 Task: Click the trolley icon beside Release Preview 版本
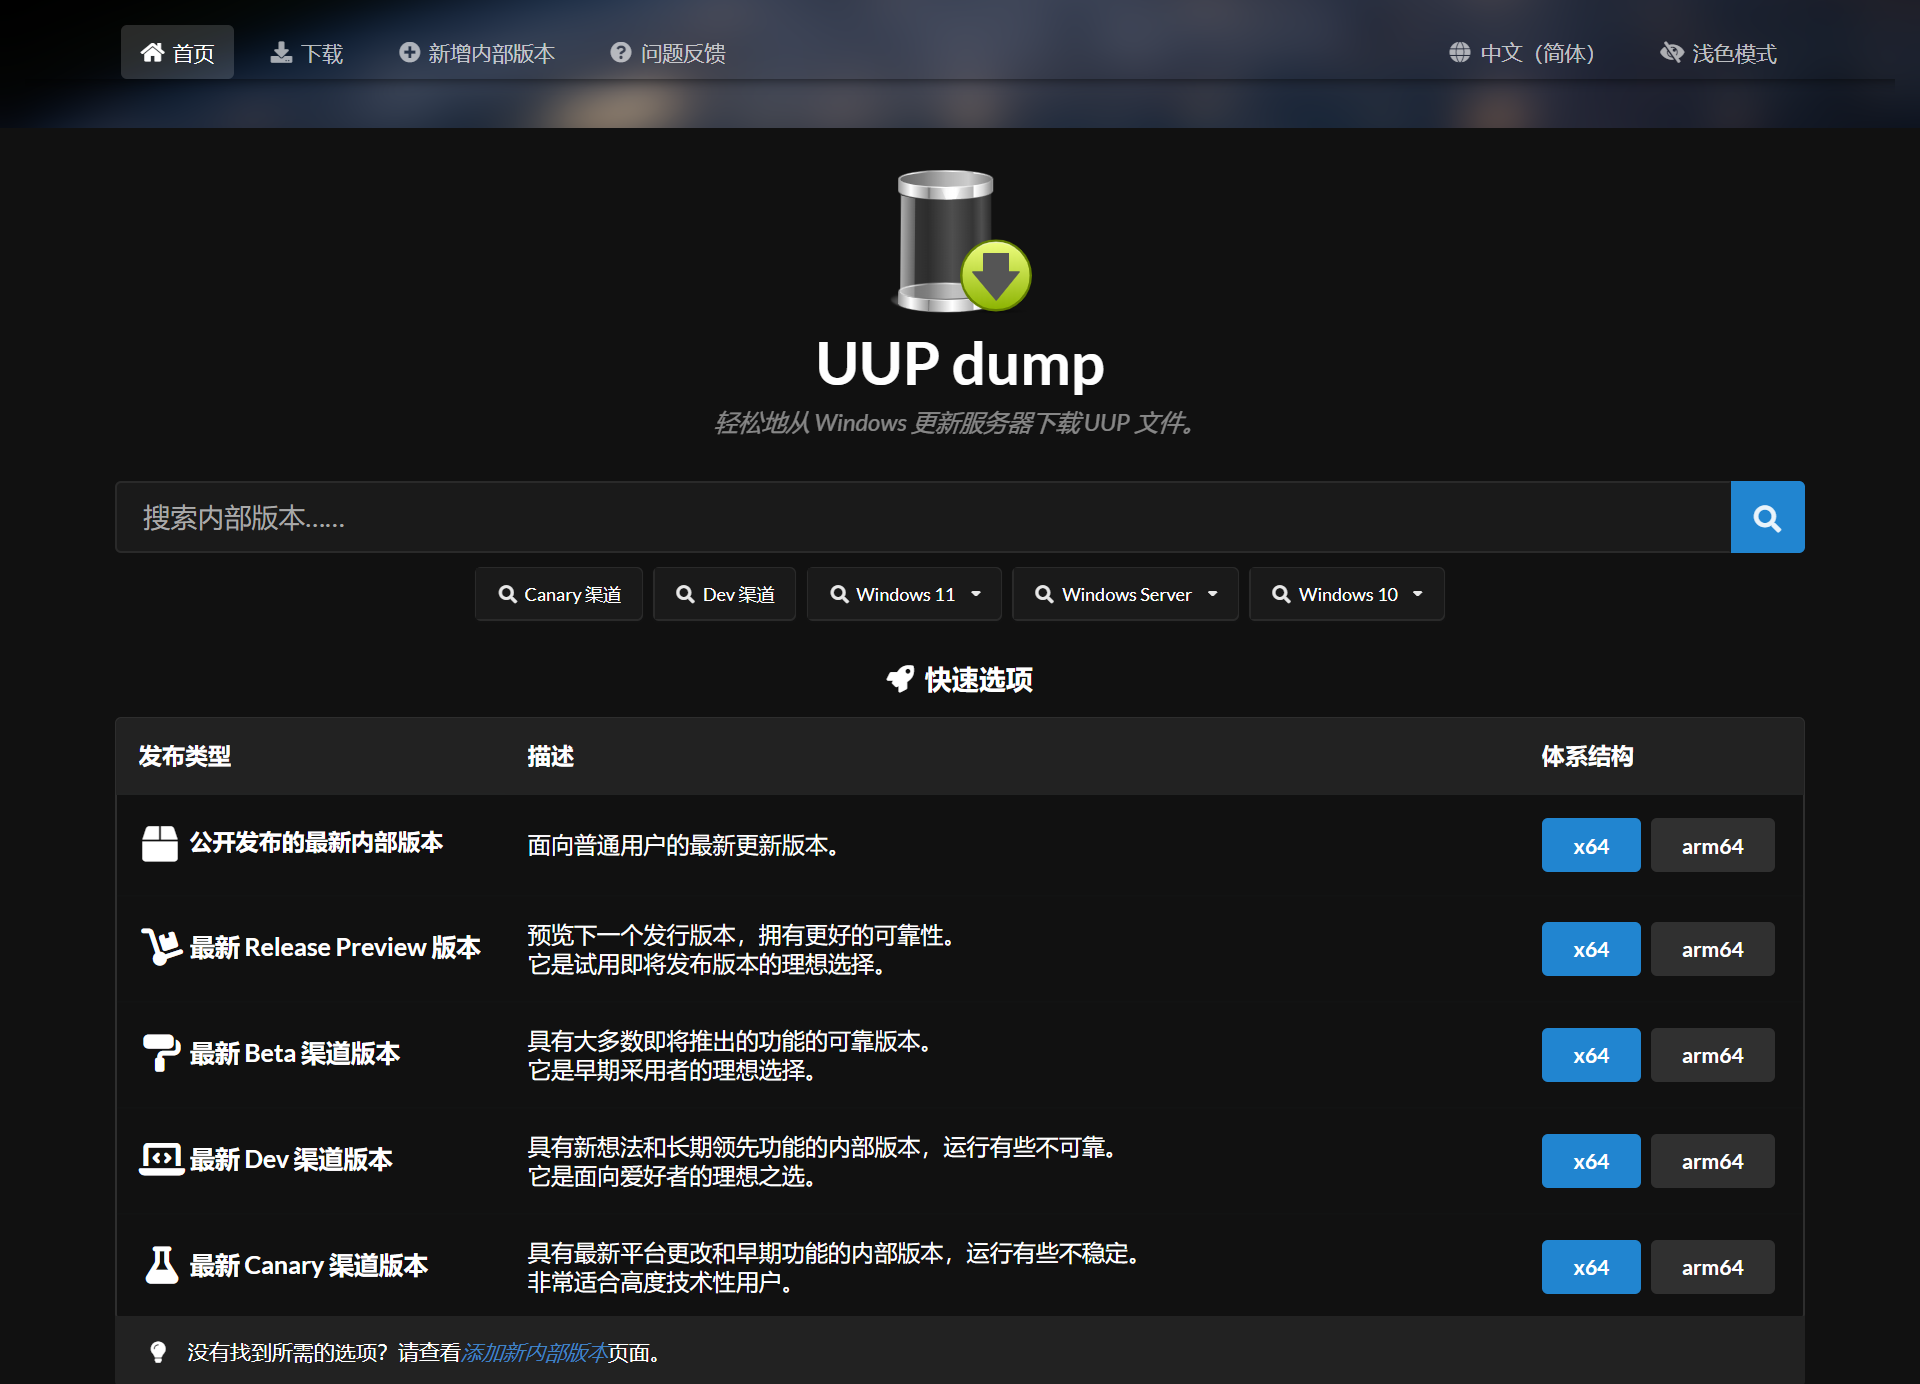pyautogui.click(x=161, y=946)
